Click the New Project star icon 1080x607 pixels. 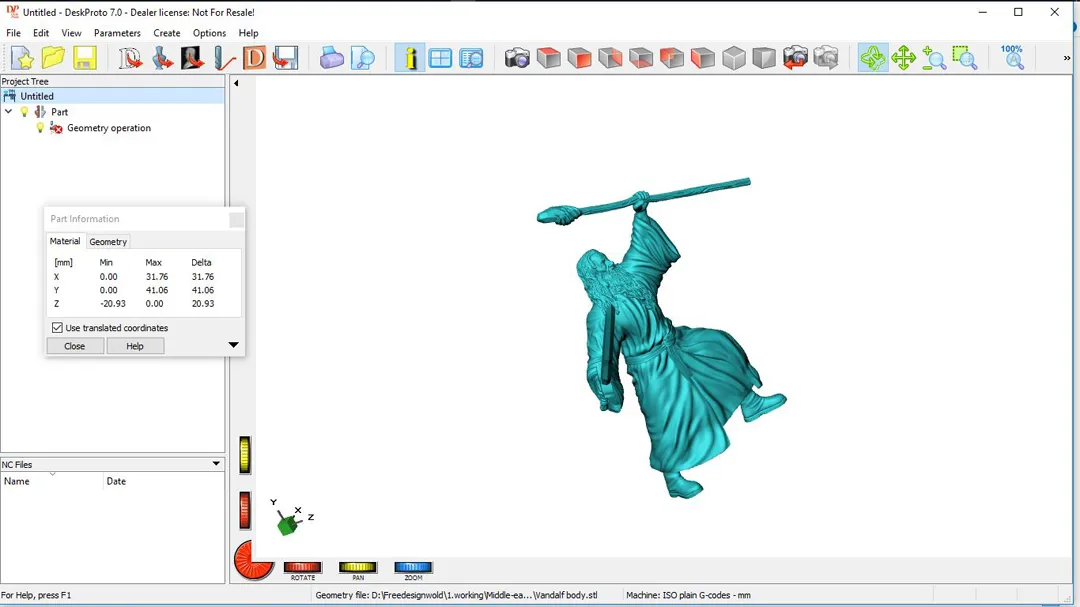[23, 58]
